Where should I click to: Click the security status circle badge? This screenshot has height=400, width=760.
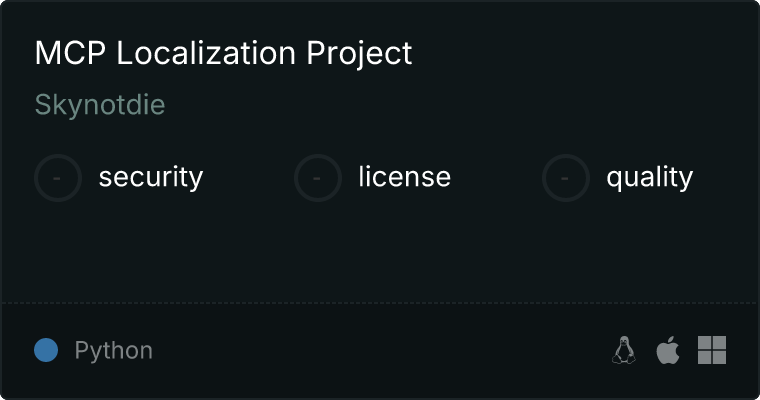tap(58, 178)
